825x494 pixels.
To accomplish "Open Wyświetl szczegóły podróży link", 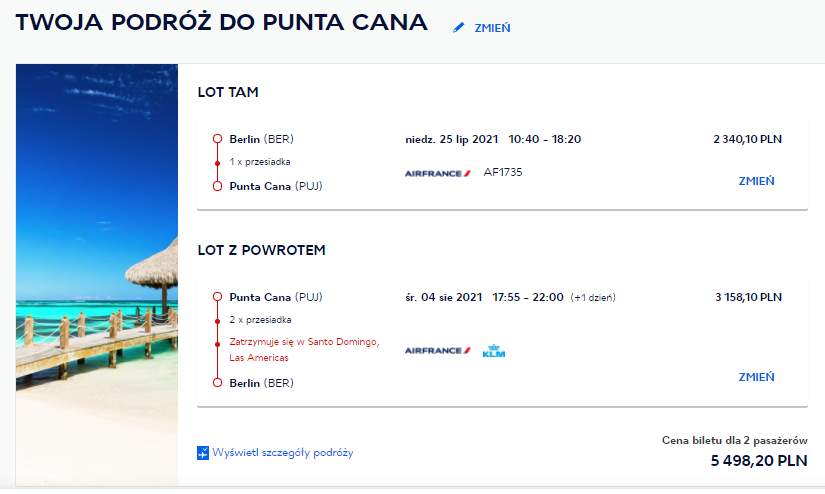I will click(x=283, y=452).
